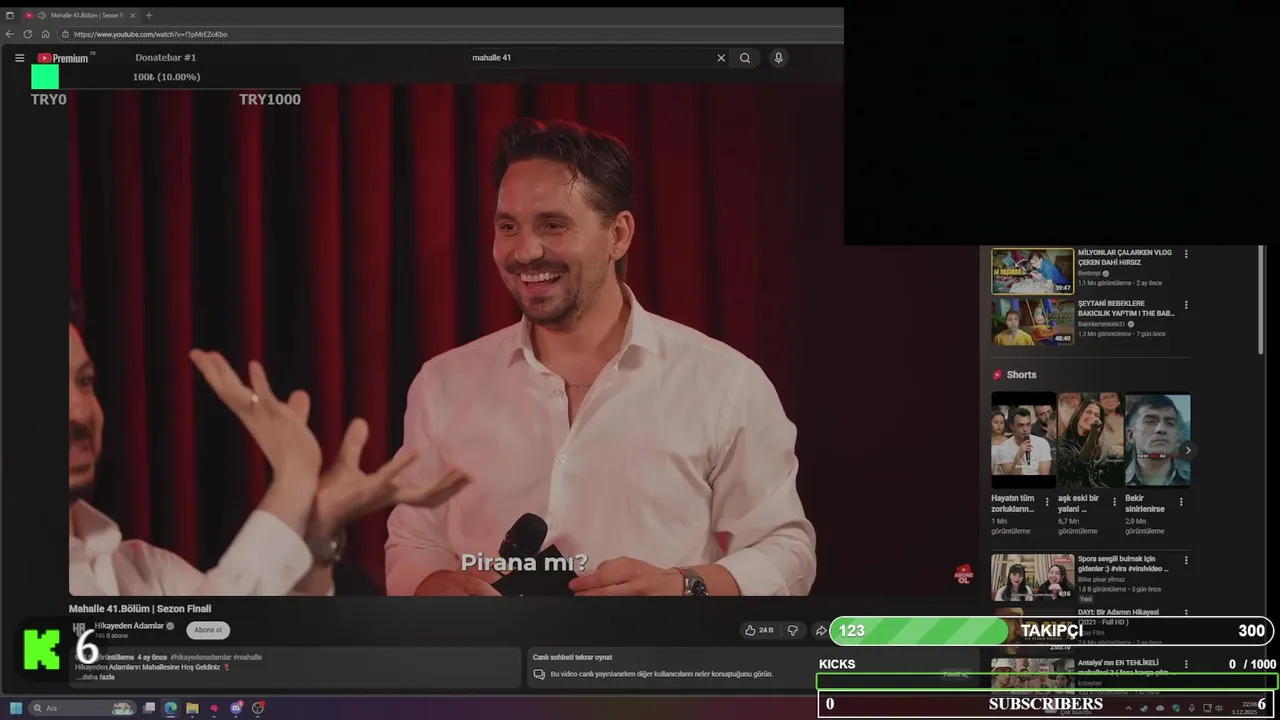Subscribe using the 'Abone ol' button
The width and height of the screenshot is (1280, 720).
[x=208, y=630]
